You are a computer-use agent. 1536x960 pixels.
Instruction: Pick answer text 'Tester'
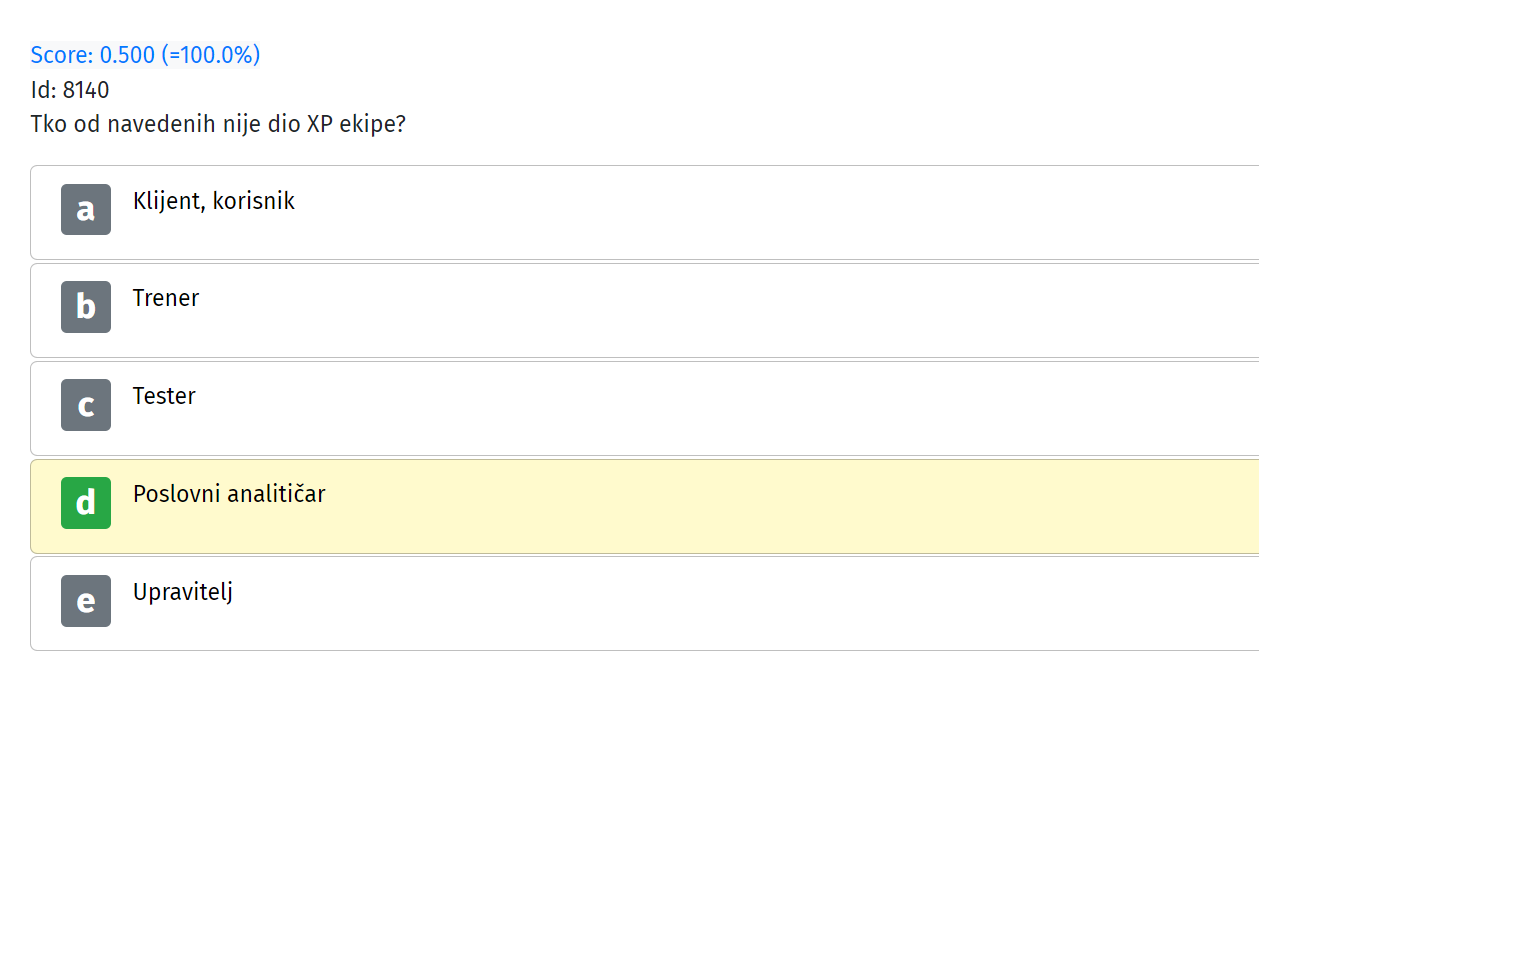click(x=164, y=396)
